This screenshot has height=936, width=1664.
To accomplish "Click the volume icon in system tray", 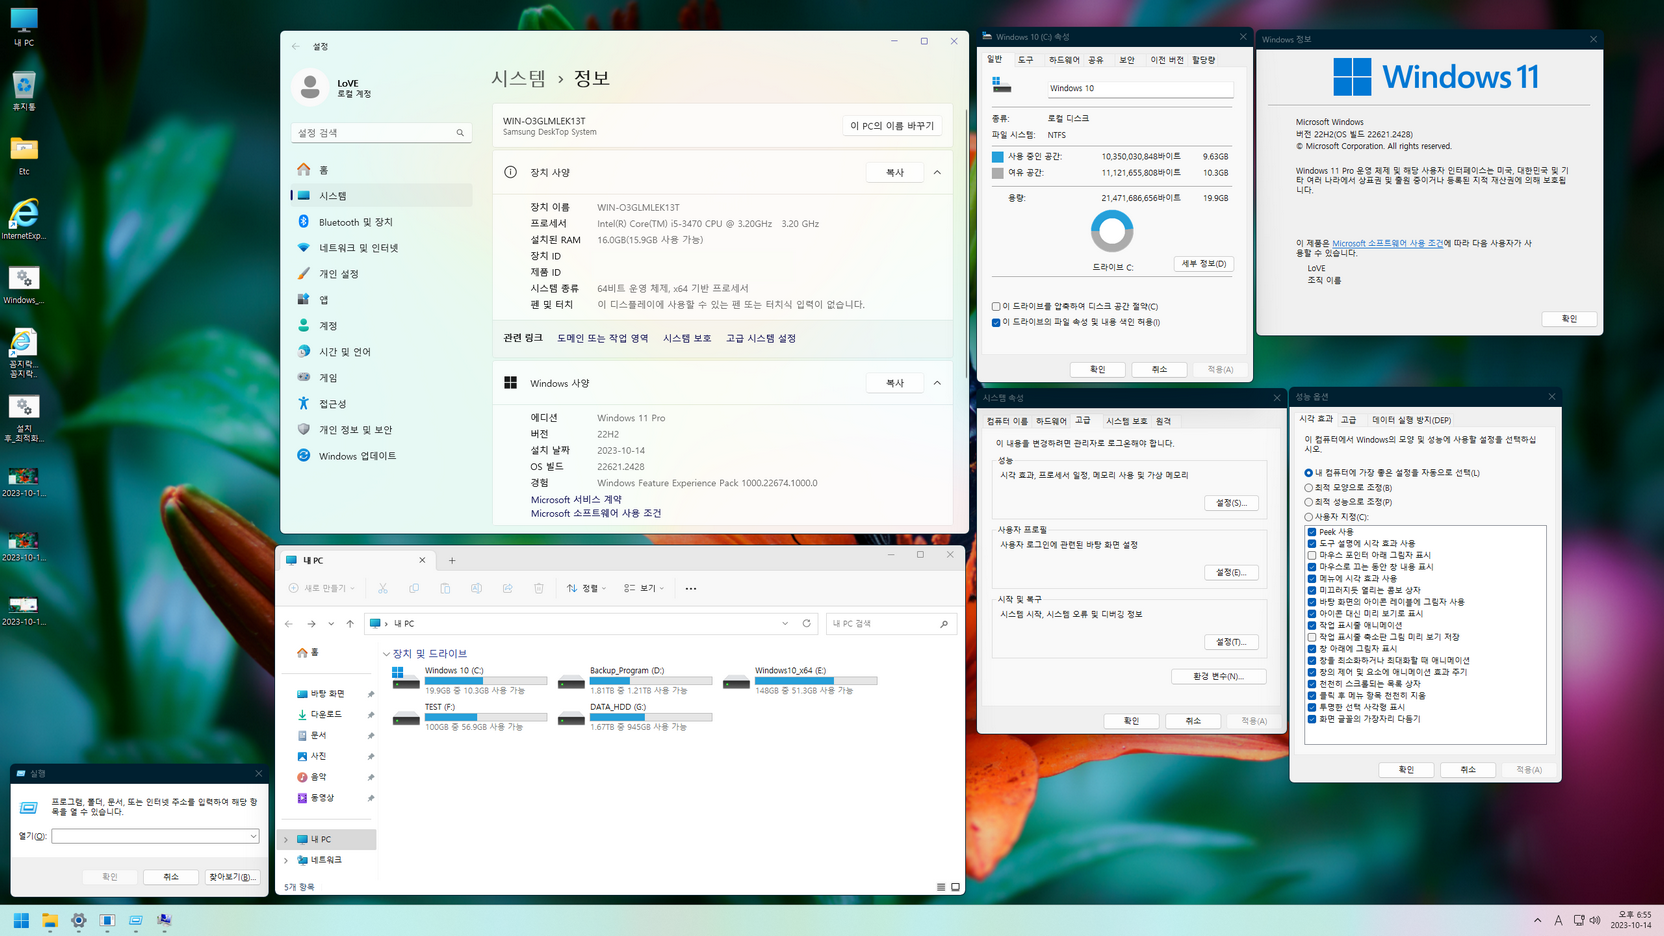I will coord(1595,920).
